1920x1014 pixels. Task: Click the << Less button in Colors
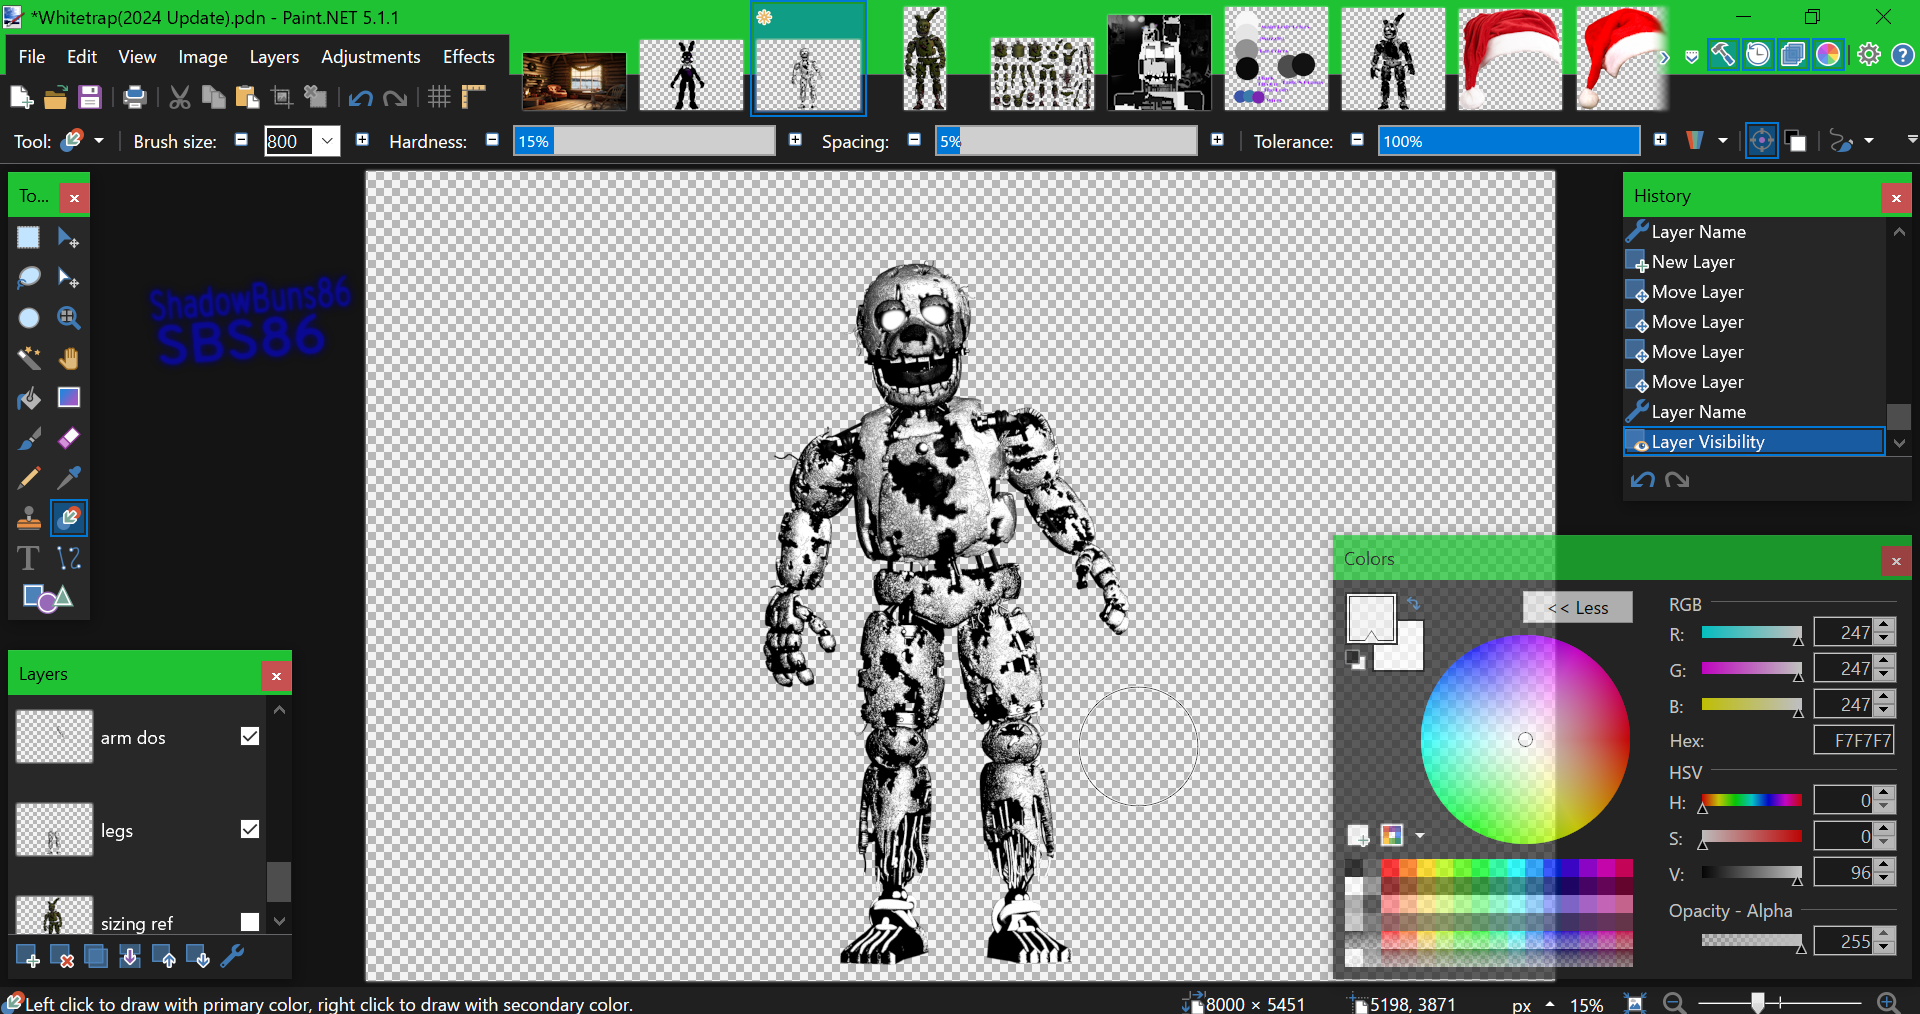(1578, 608)
